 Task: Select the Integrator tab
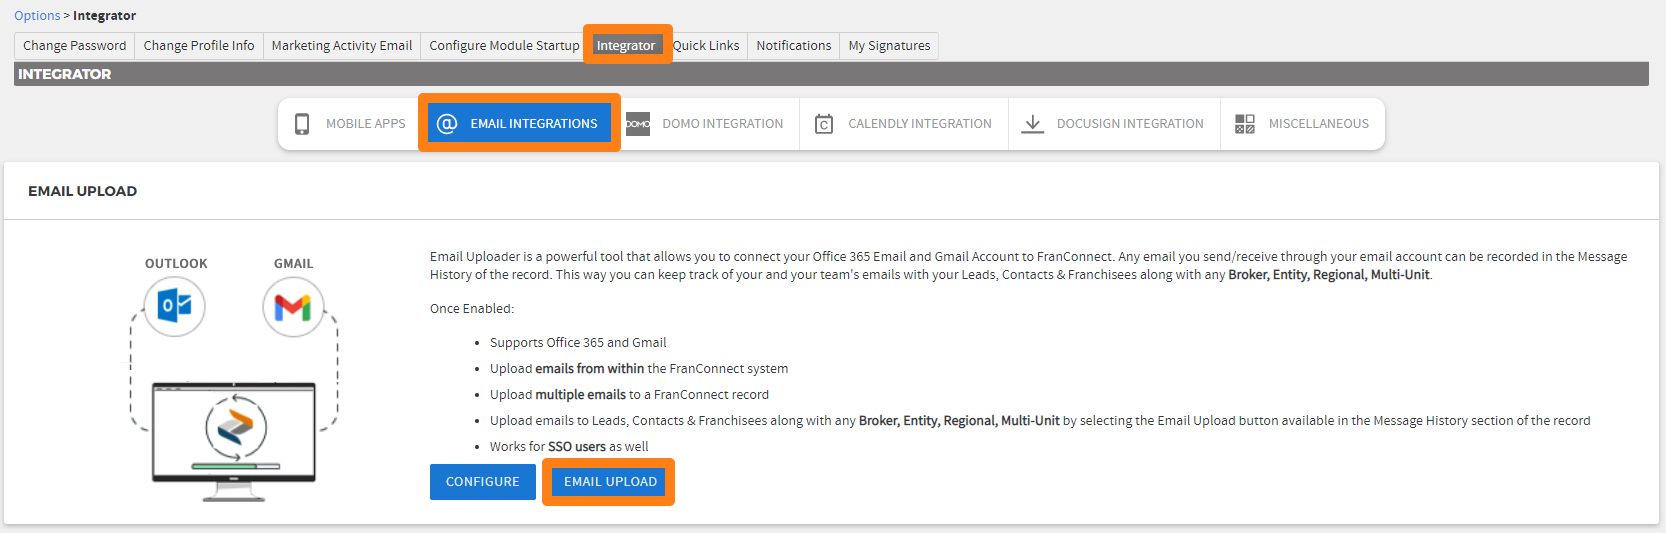626,46
